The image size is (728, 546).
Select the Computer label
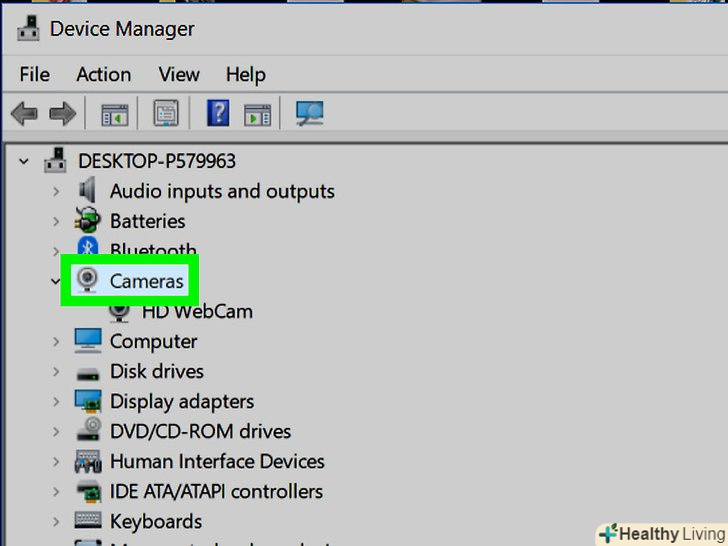click(153, 343)
